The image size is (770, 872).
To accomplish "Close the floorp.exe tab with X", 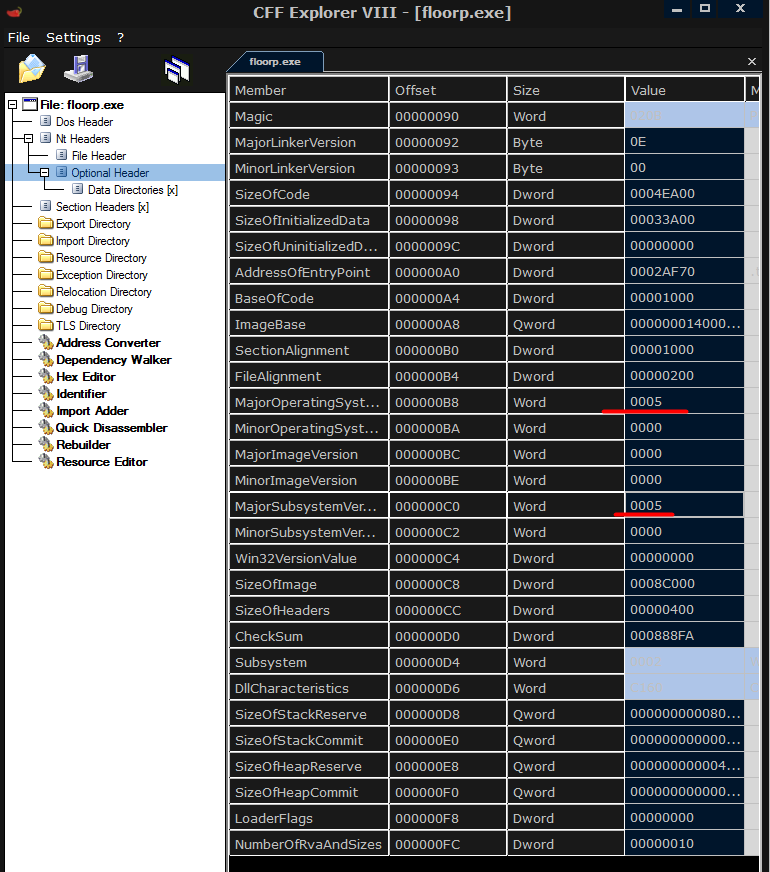I will (752, 61).
